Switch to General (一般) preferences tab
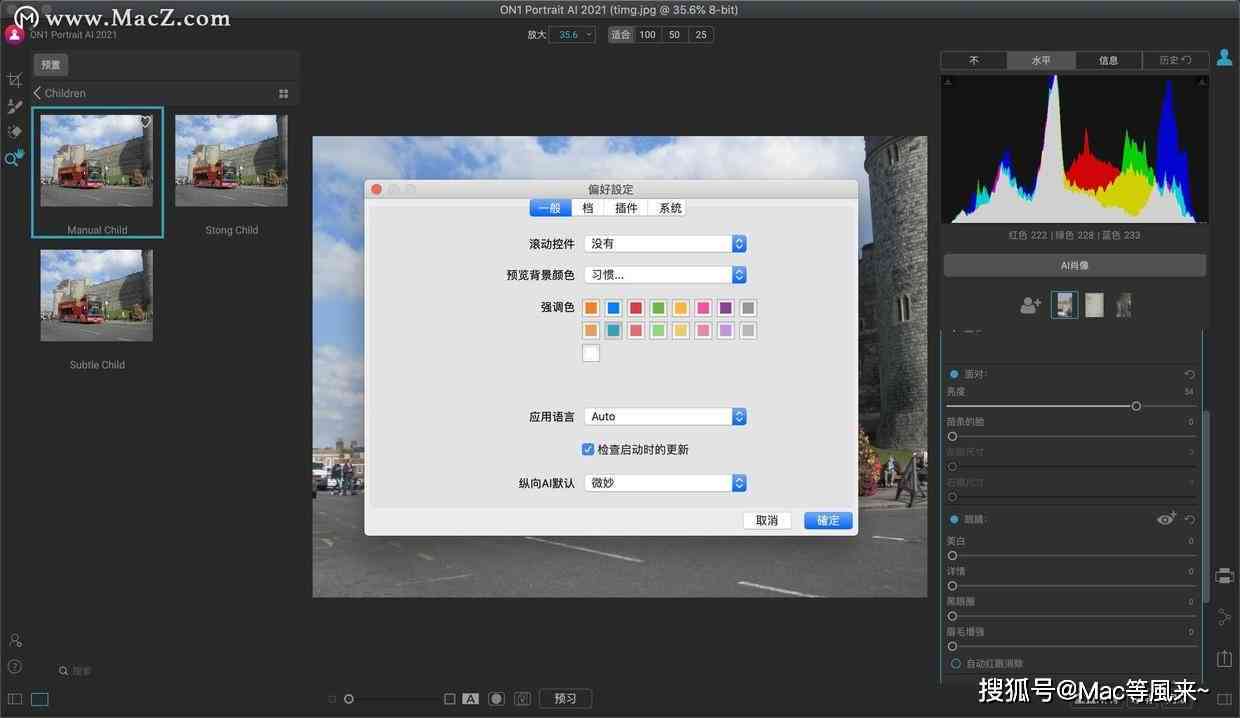This screenshot has width=1240, height=718. (550, 208)
